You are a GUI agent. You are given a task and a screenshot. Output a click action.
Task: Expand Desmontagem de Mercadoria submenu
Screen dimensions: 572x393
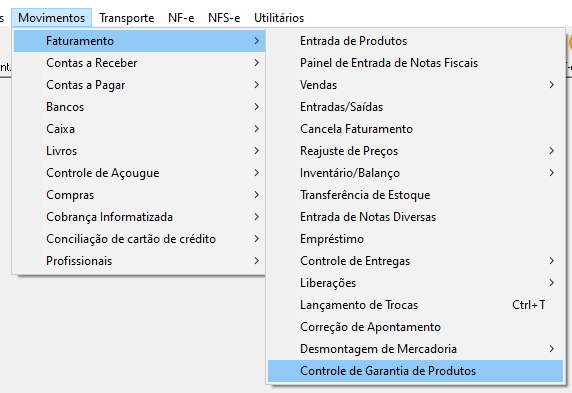(x=416, y=349)
